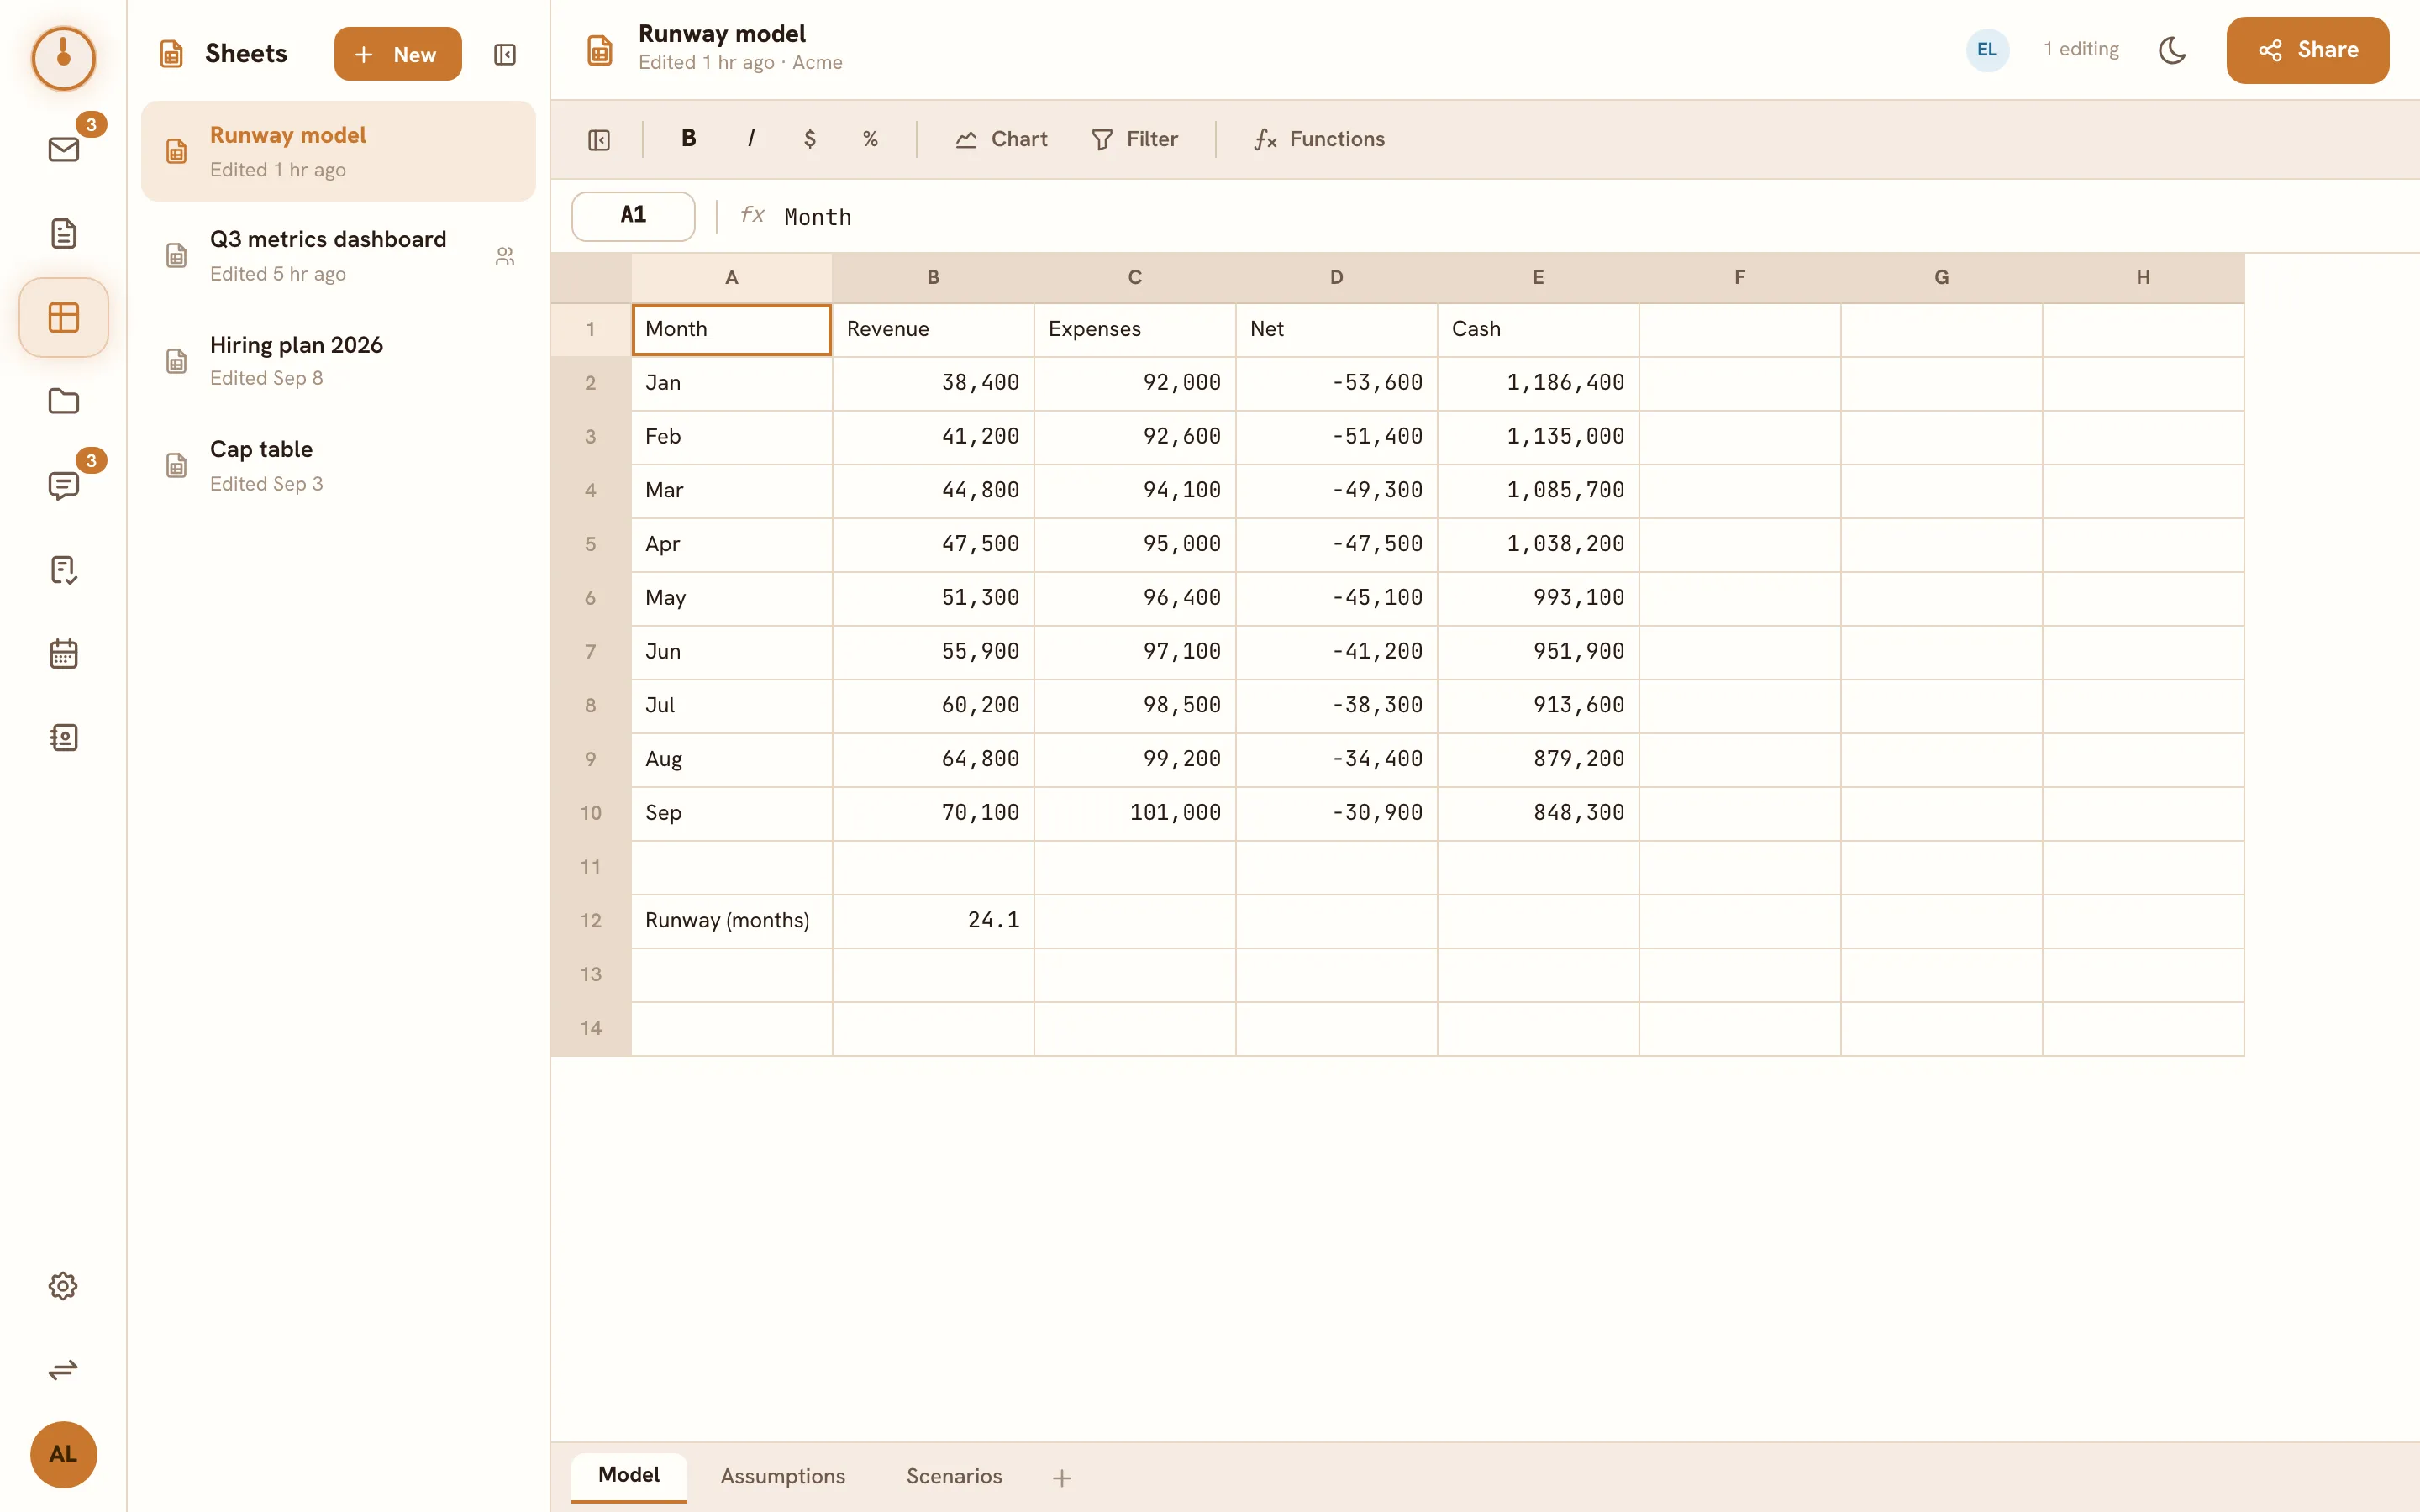Viewport: 2420px width, 1512px height.
Task: Select the cell with 38,400
Action: pos(933,383)
